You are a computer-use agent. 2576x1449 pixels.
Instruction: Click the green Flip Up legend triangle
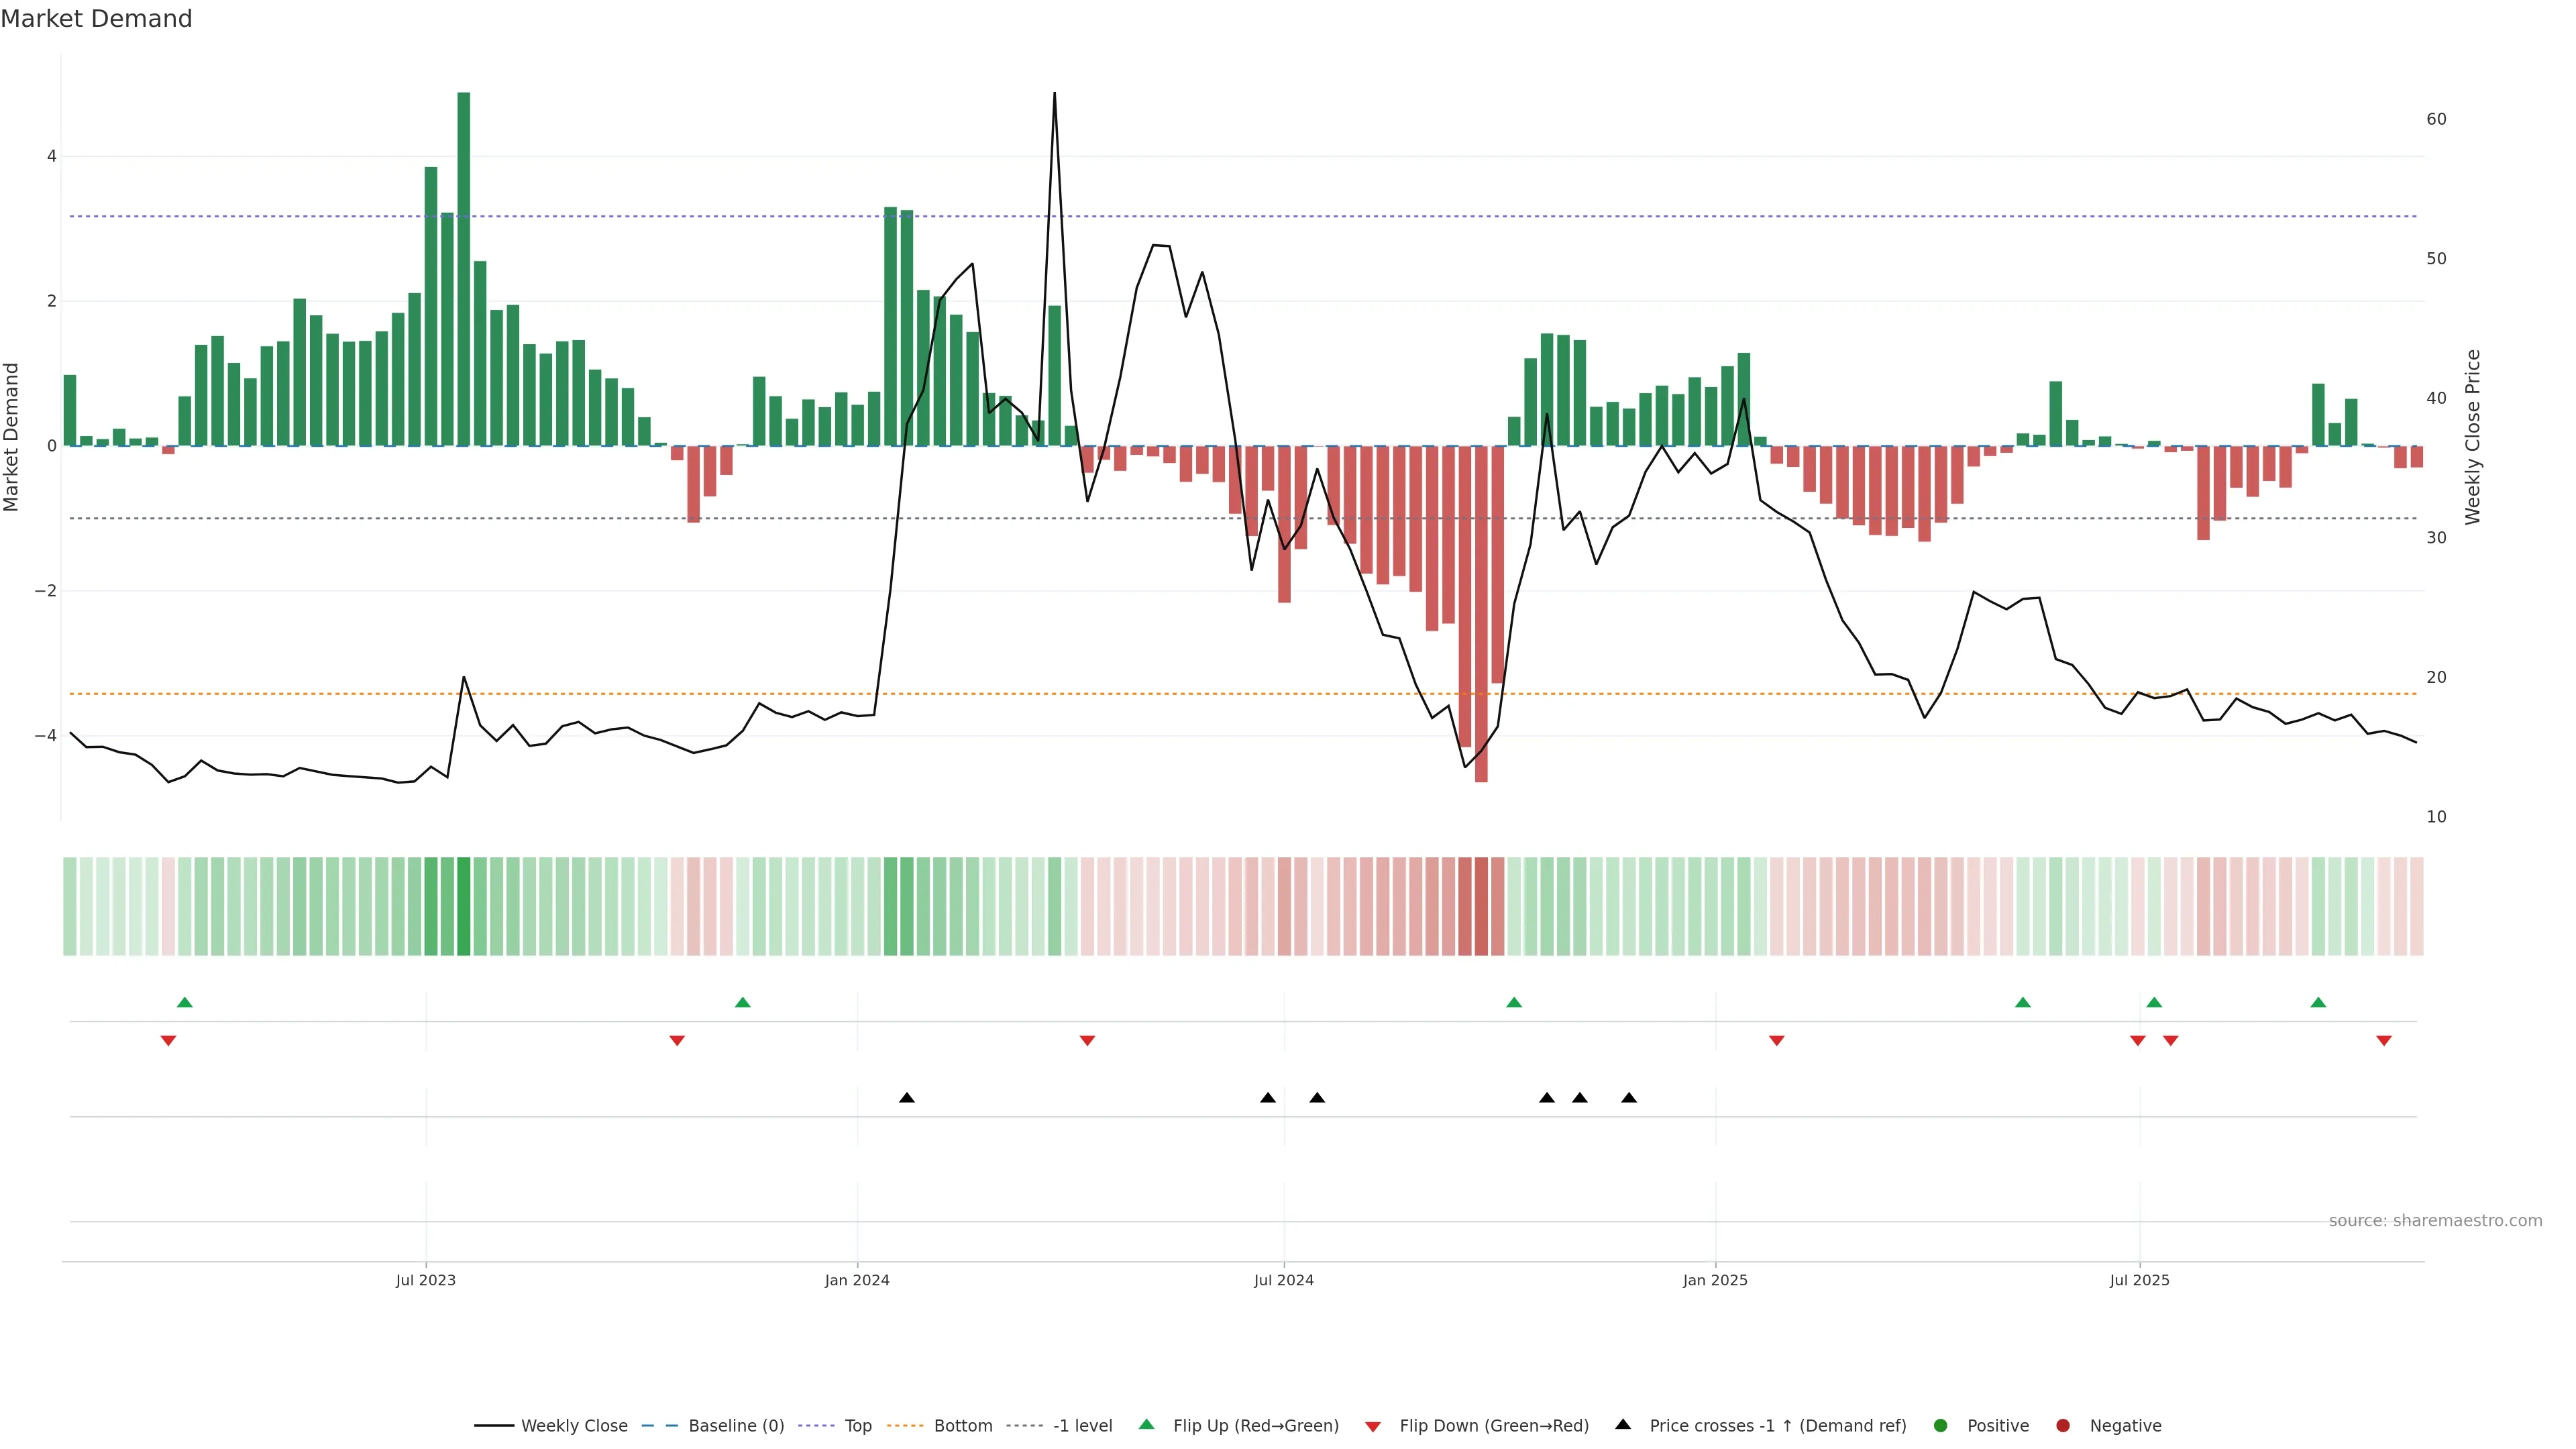coord(1147,1425)
